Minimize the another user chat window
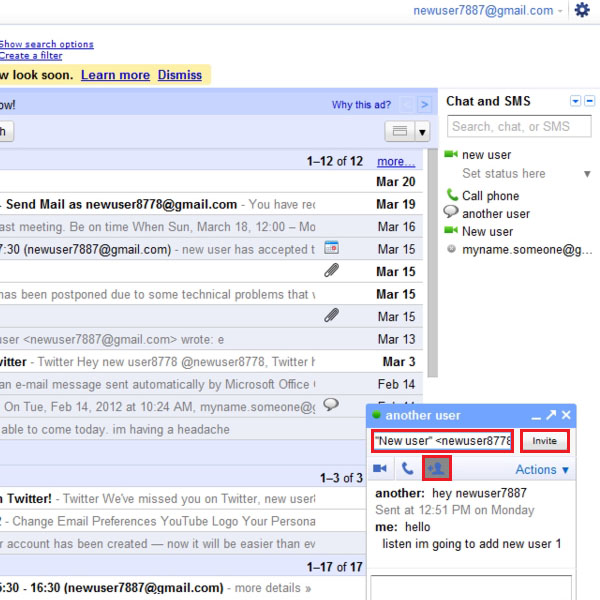 click(536, 416)
